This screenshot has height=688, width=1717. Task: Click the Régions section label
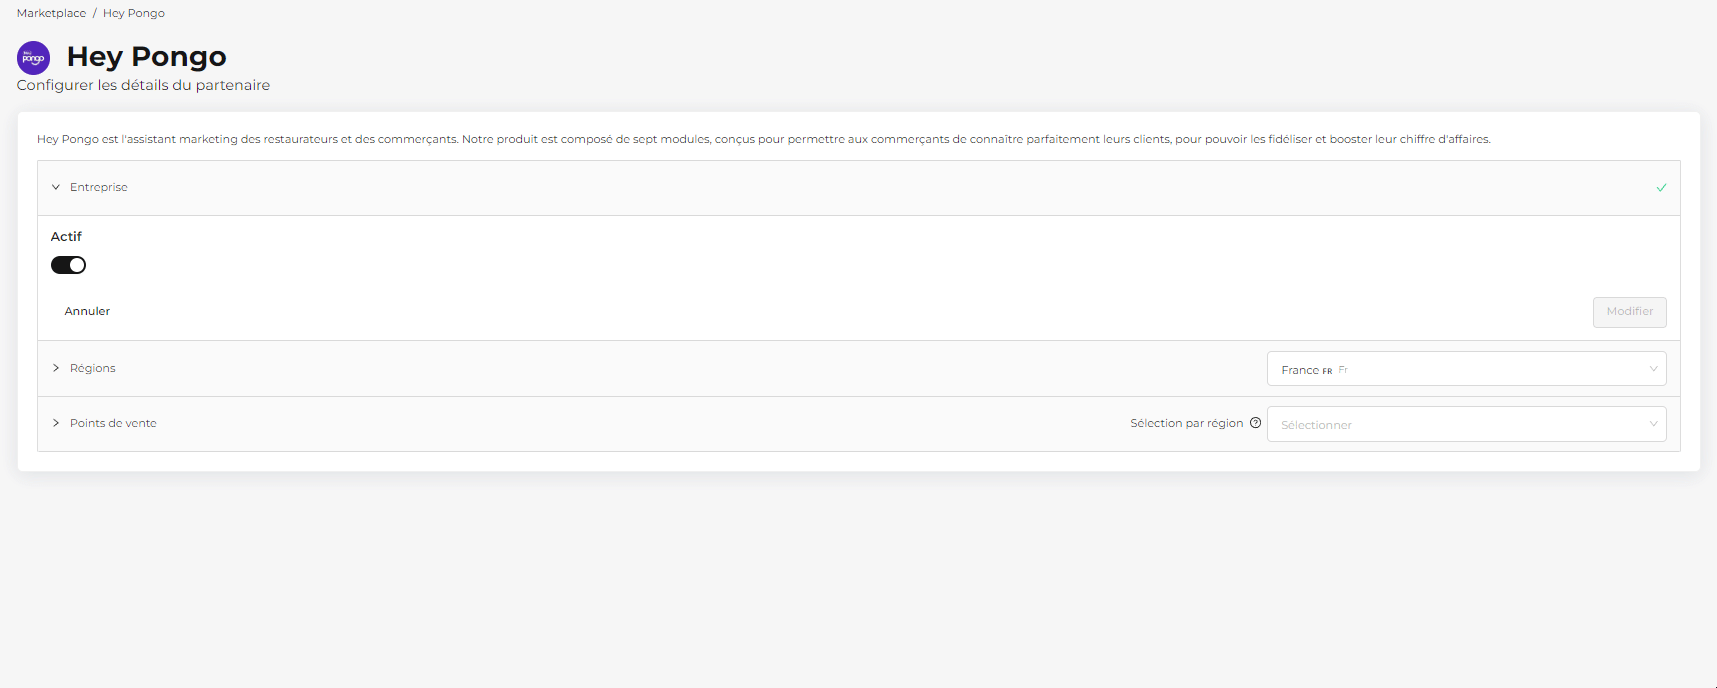[93, 368]
